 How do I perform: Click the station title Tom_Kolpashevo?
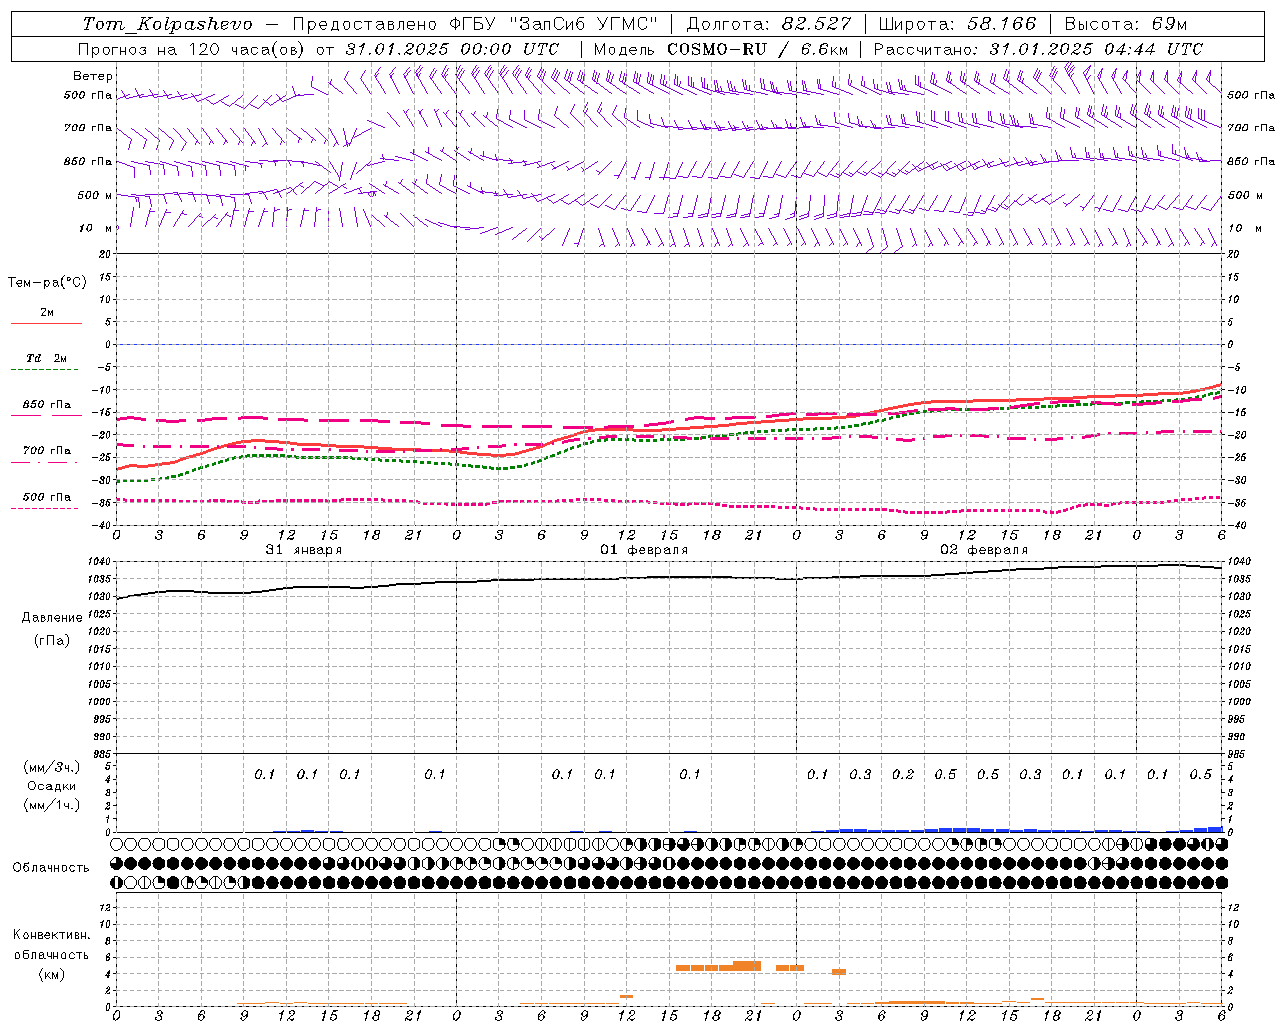[x=168, y=24]
